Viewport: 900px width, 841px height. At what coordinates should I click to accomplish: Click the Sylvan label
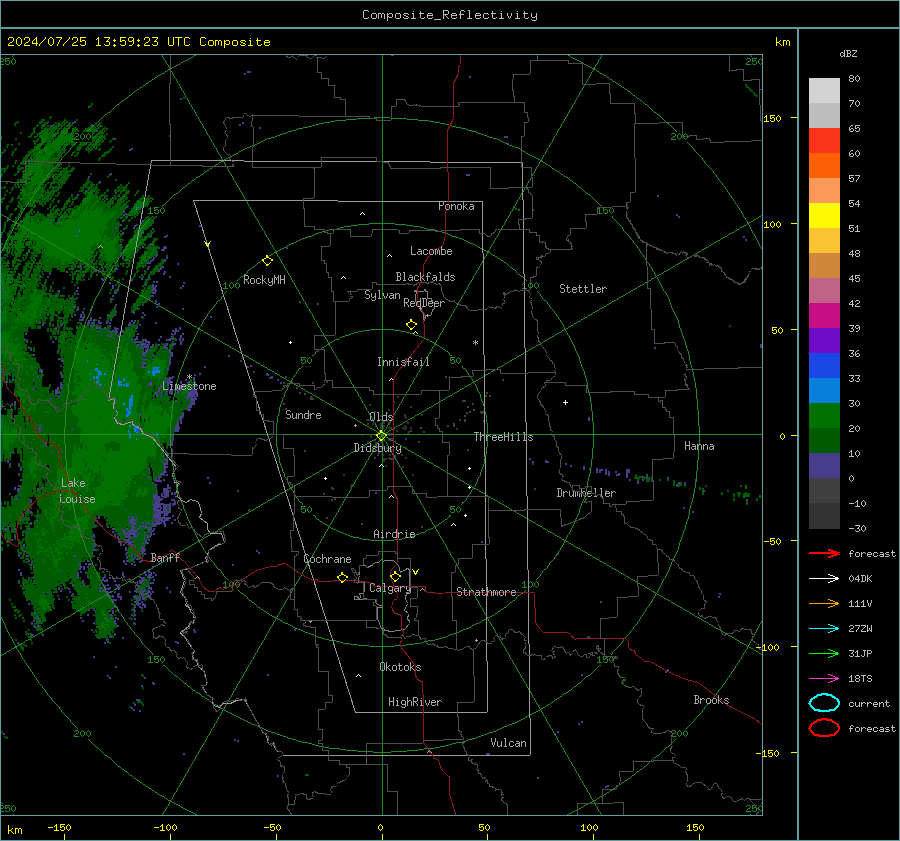[382, 295]
